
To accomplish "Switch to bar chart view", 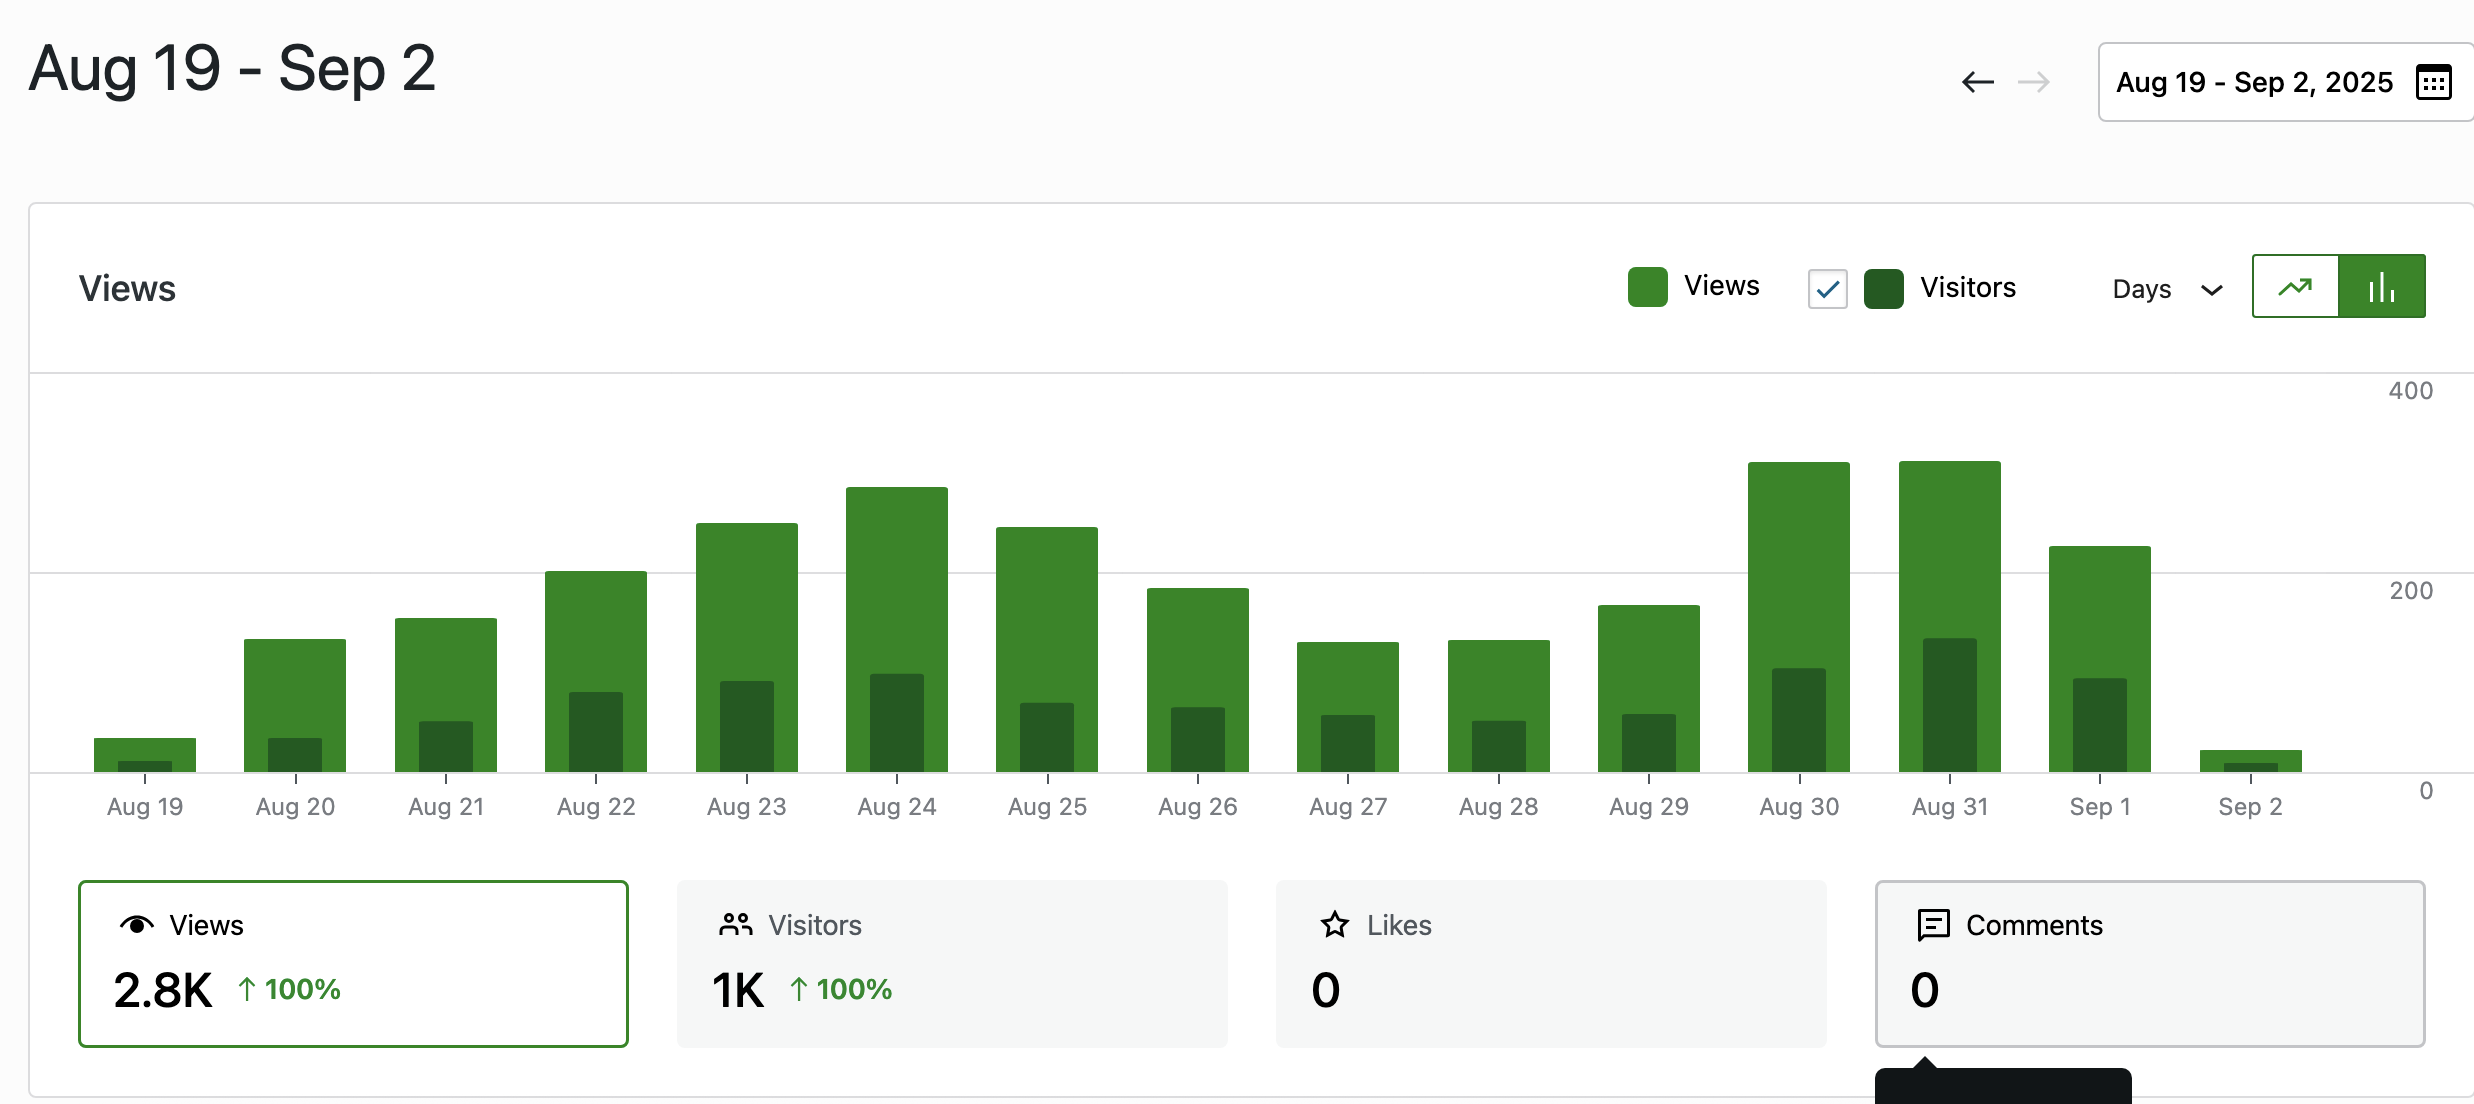I will click(2382, 287).
